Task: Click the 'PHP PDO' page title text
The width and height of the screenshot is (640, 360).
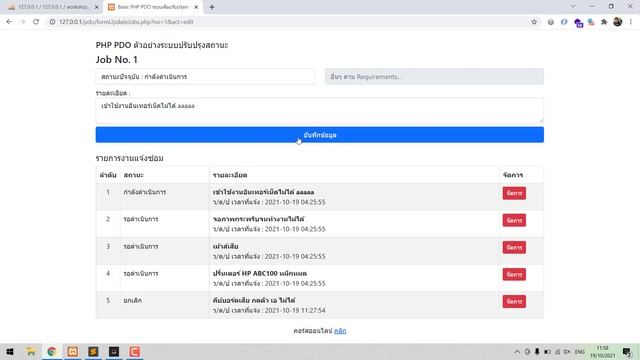Action: [x=162, y=45]
